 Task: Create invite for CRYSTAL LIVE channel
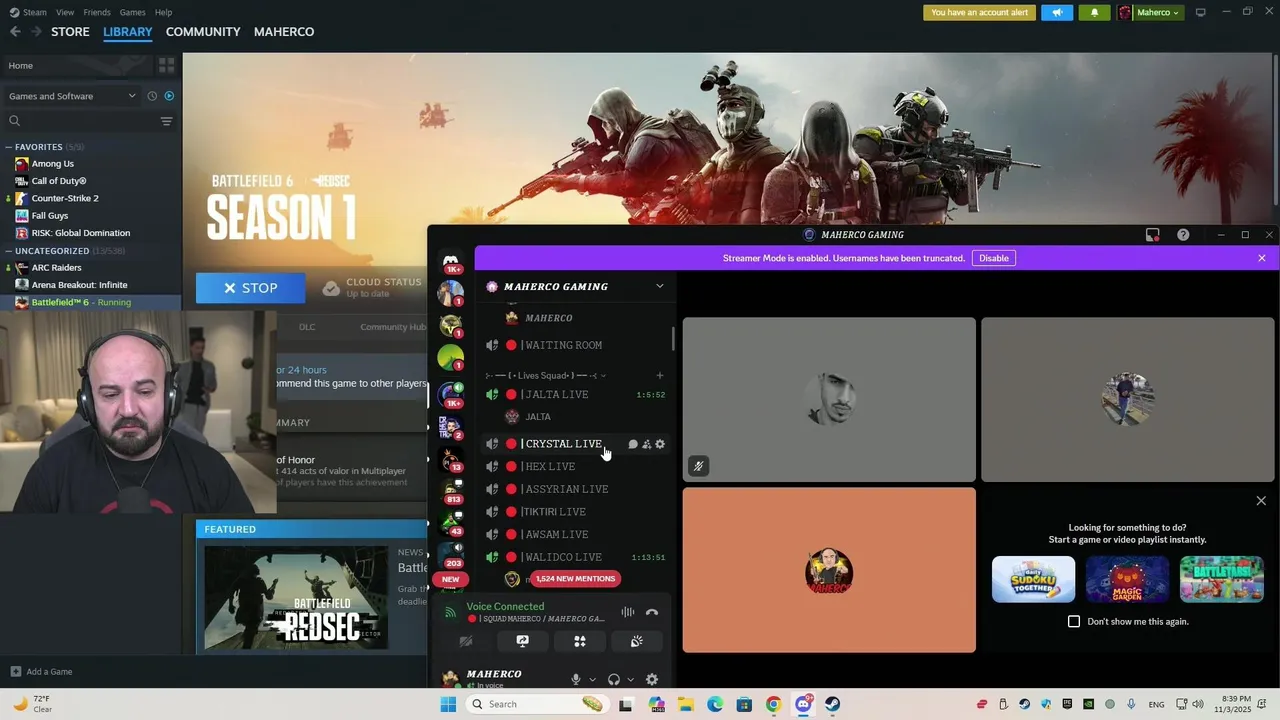(x=646, y=444)
